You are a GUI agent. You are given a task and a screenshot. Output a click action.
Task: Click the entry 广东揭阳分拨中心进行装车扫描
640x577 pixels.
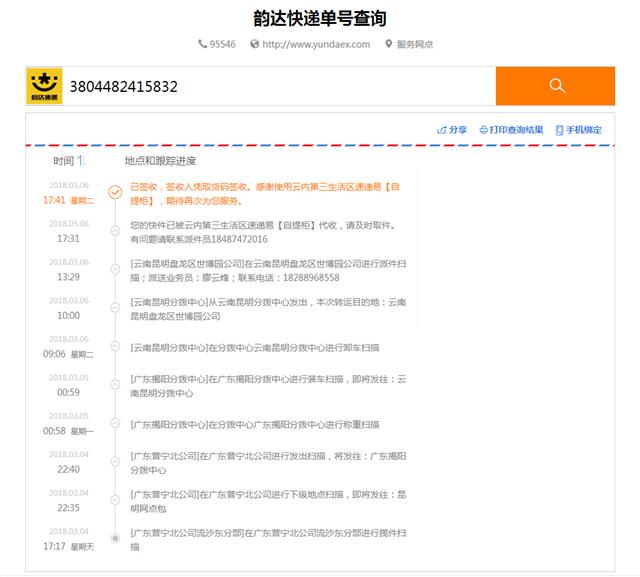268,386
